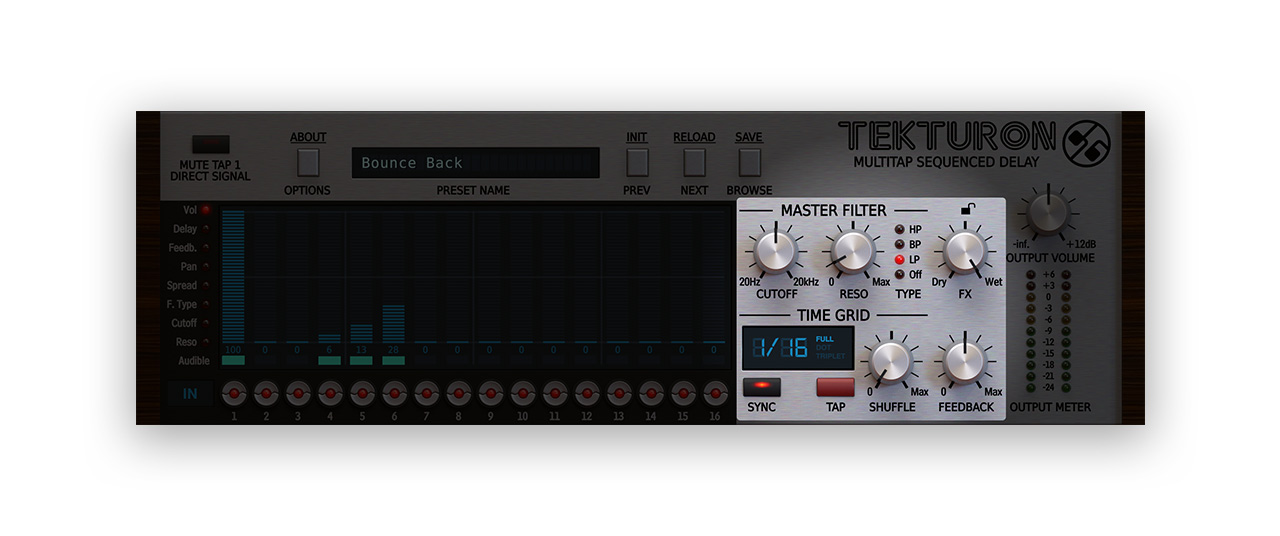This screenshot has height=536, width=1280.
Task: Toggle tap 9 red step button
Action: [x=490, y=393]
